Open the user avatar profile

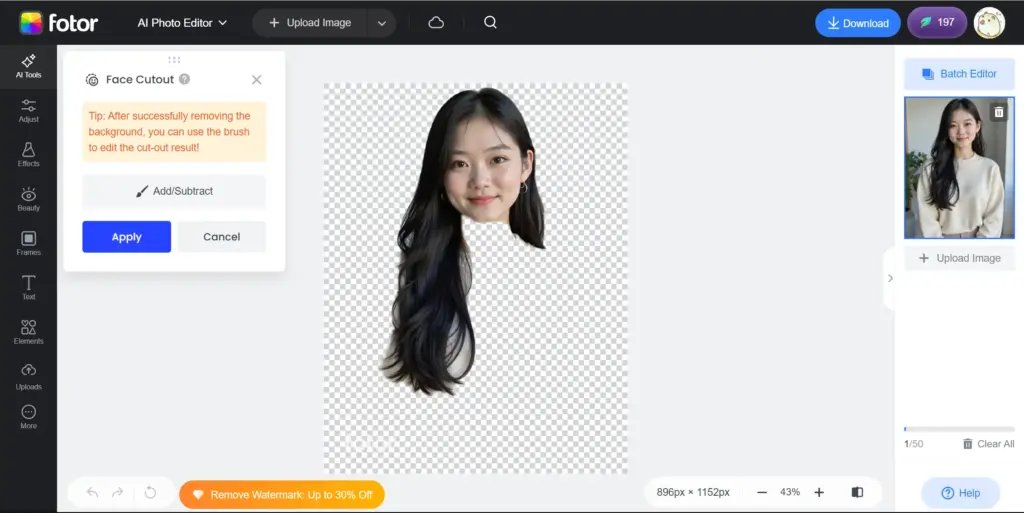click(989, 23)
